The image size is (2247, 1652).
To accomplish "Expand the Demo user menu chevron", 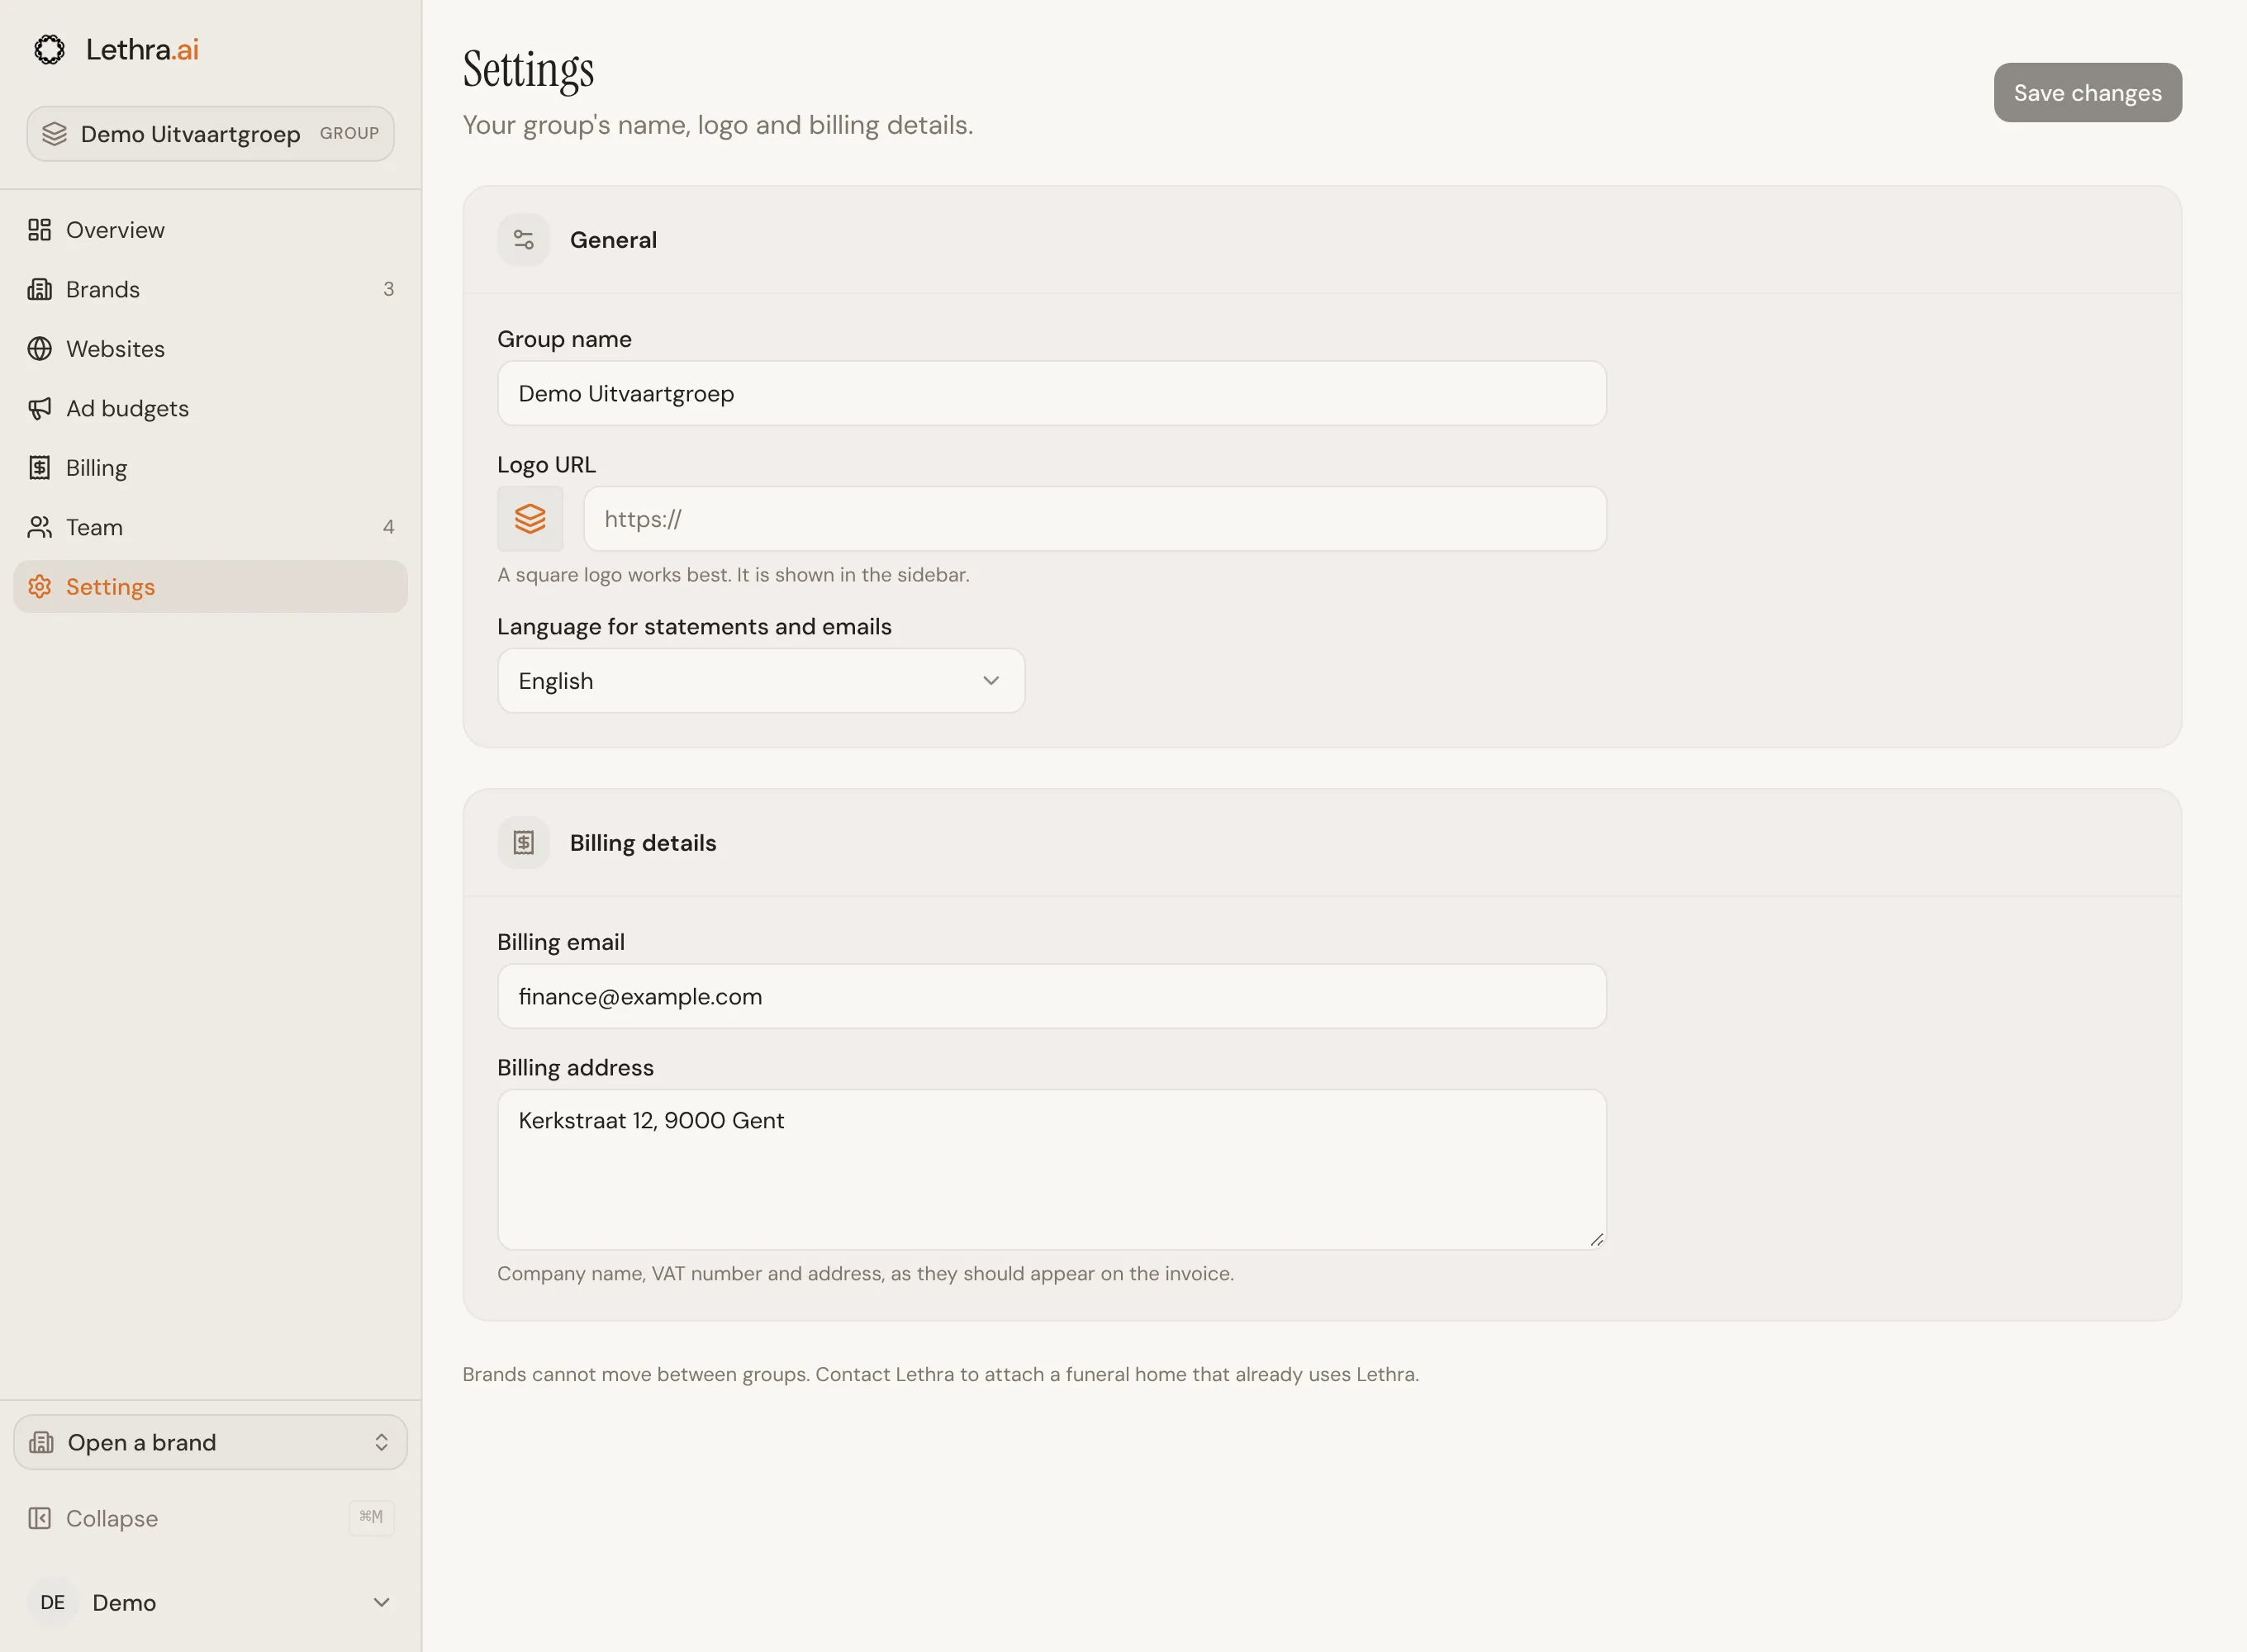I will click(x=381, y=1602).
